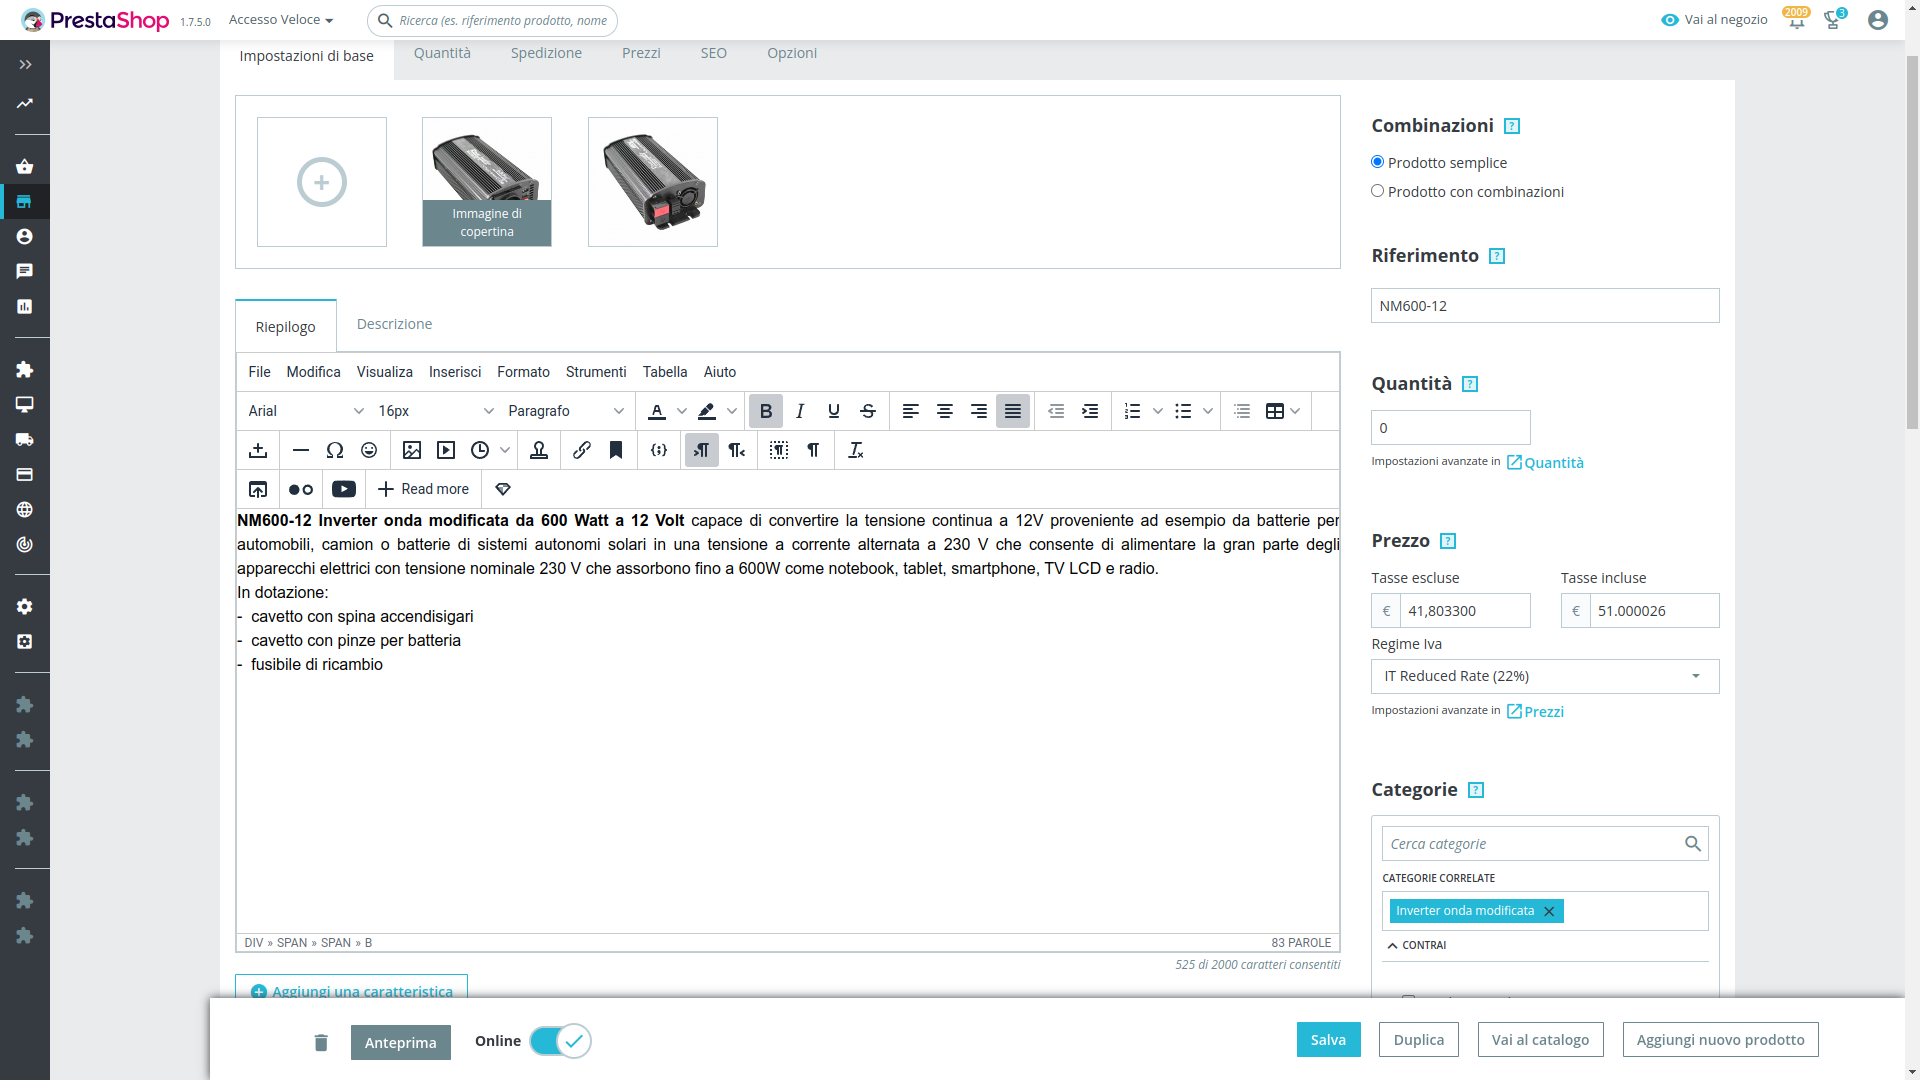Switch to the Descrizione tab
The image size is (1920, 1080).
(x=394, y=324)
